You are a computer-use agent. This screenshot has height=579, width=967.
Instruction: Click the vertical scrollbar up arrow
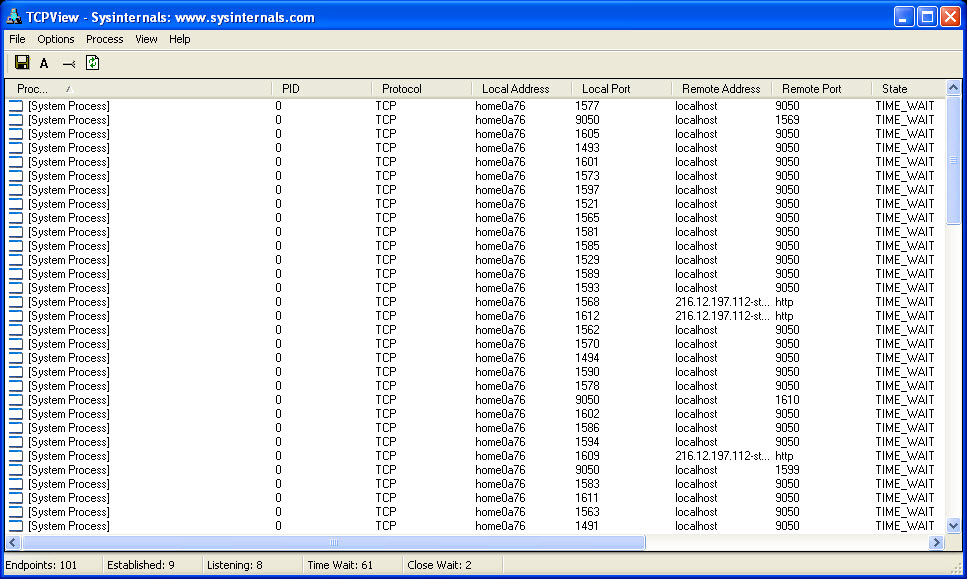(953, 88)
